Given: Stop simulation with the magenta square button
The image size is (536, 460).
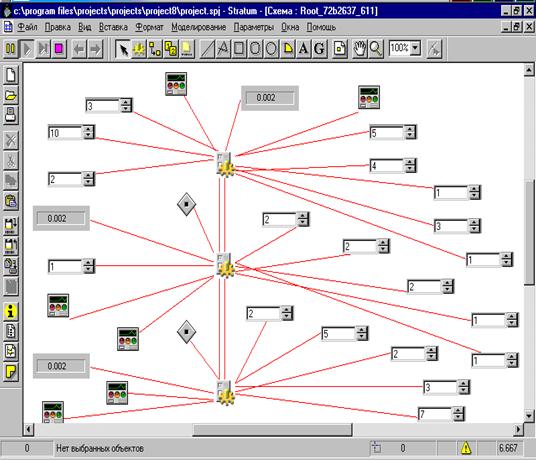Looking at the screenshot, I should (x=59, y=49).
